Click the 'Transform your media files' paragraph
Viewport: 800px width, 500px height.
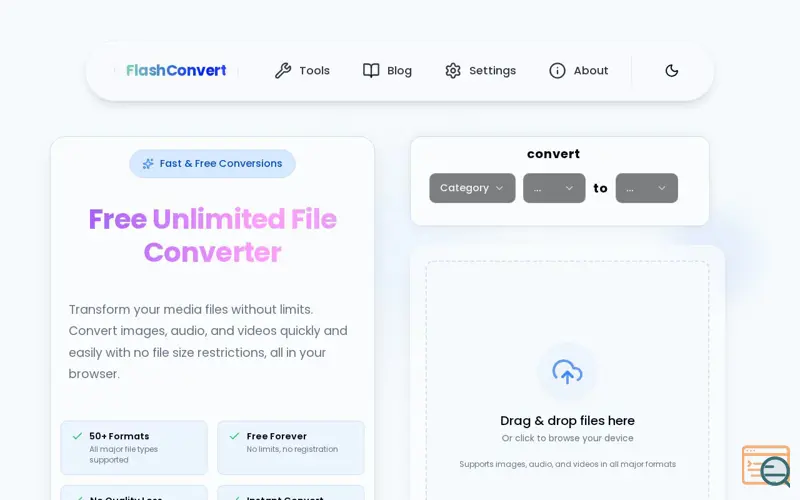208,342
